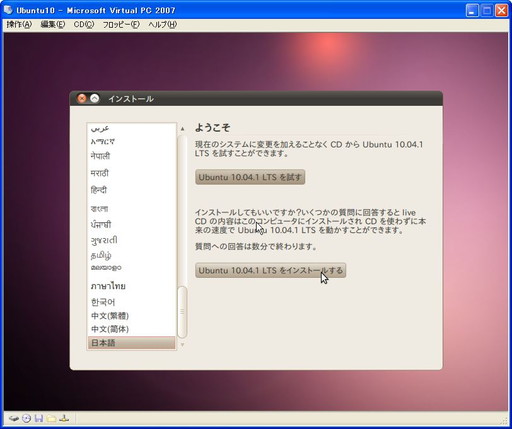Select नेपाली in the language list

[131, 156]
